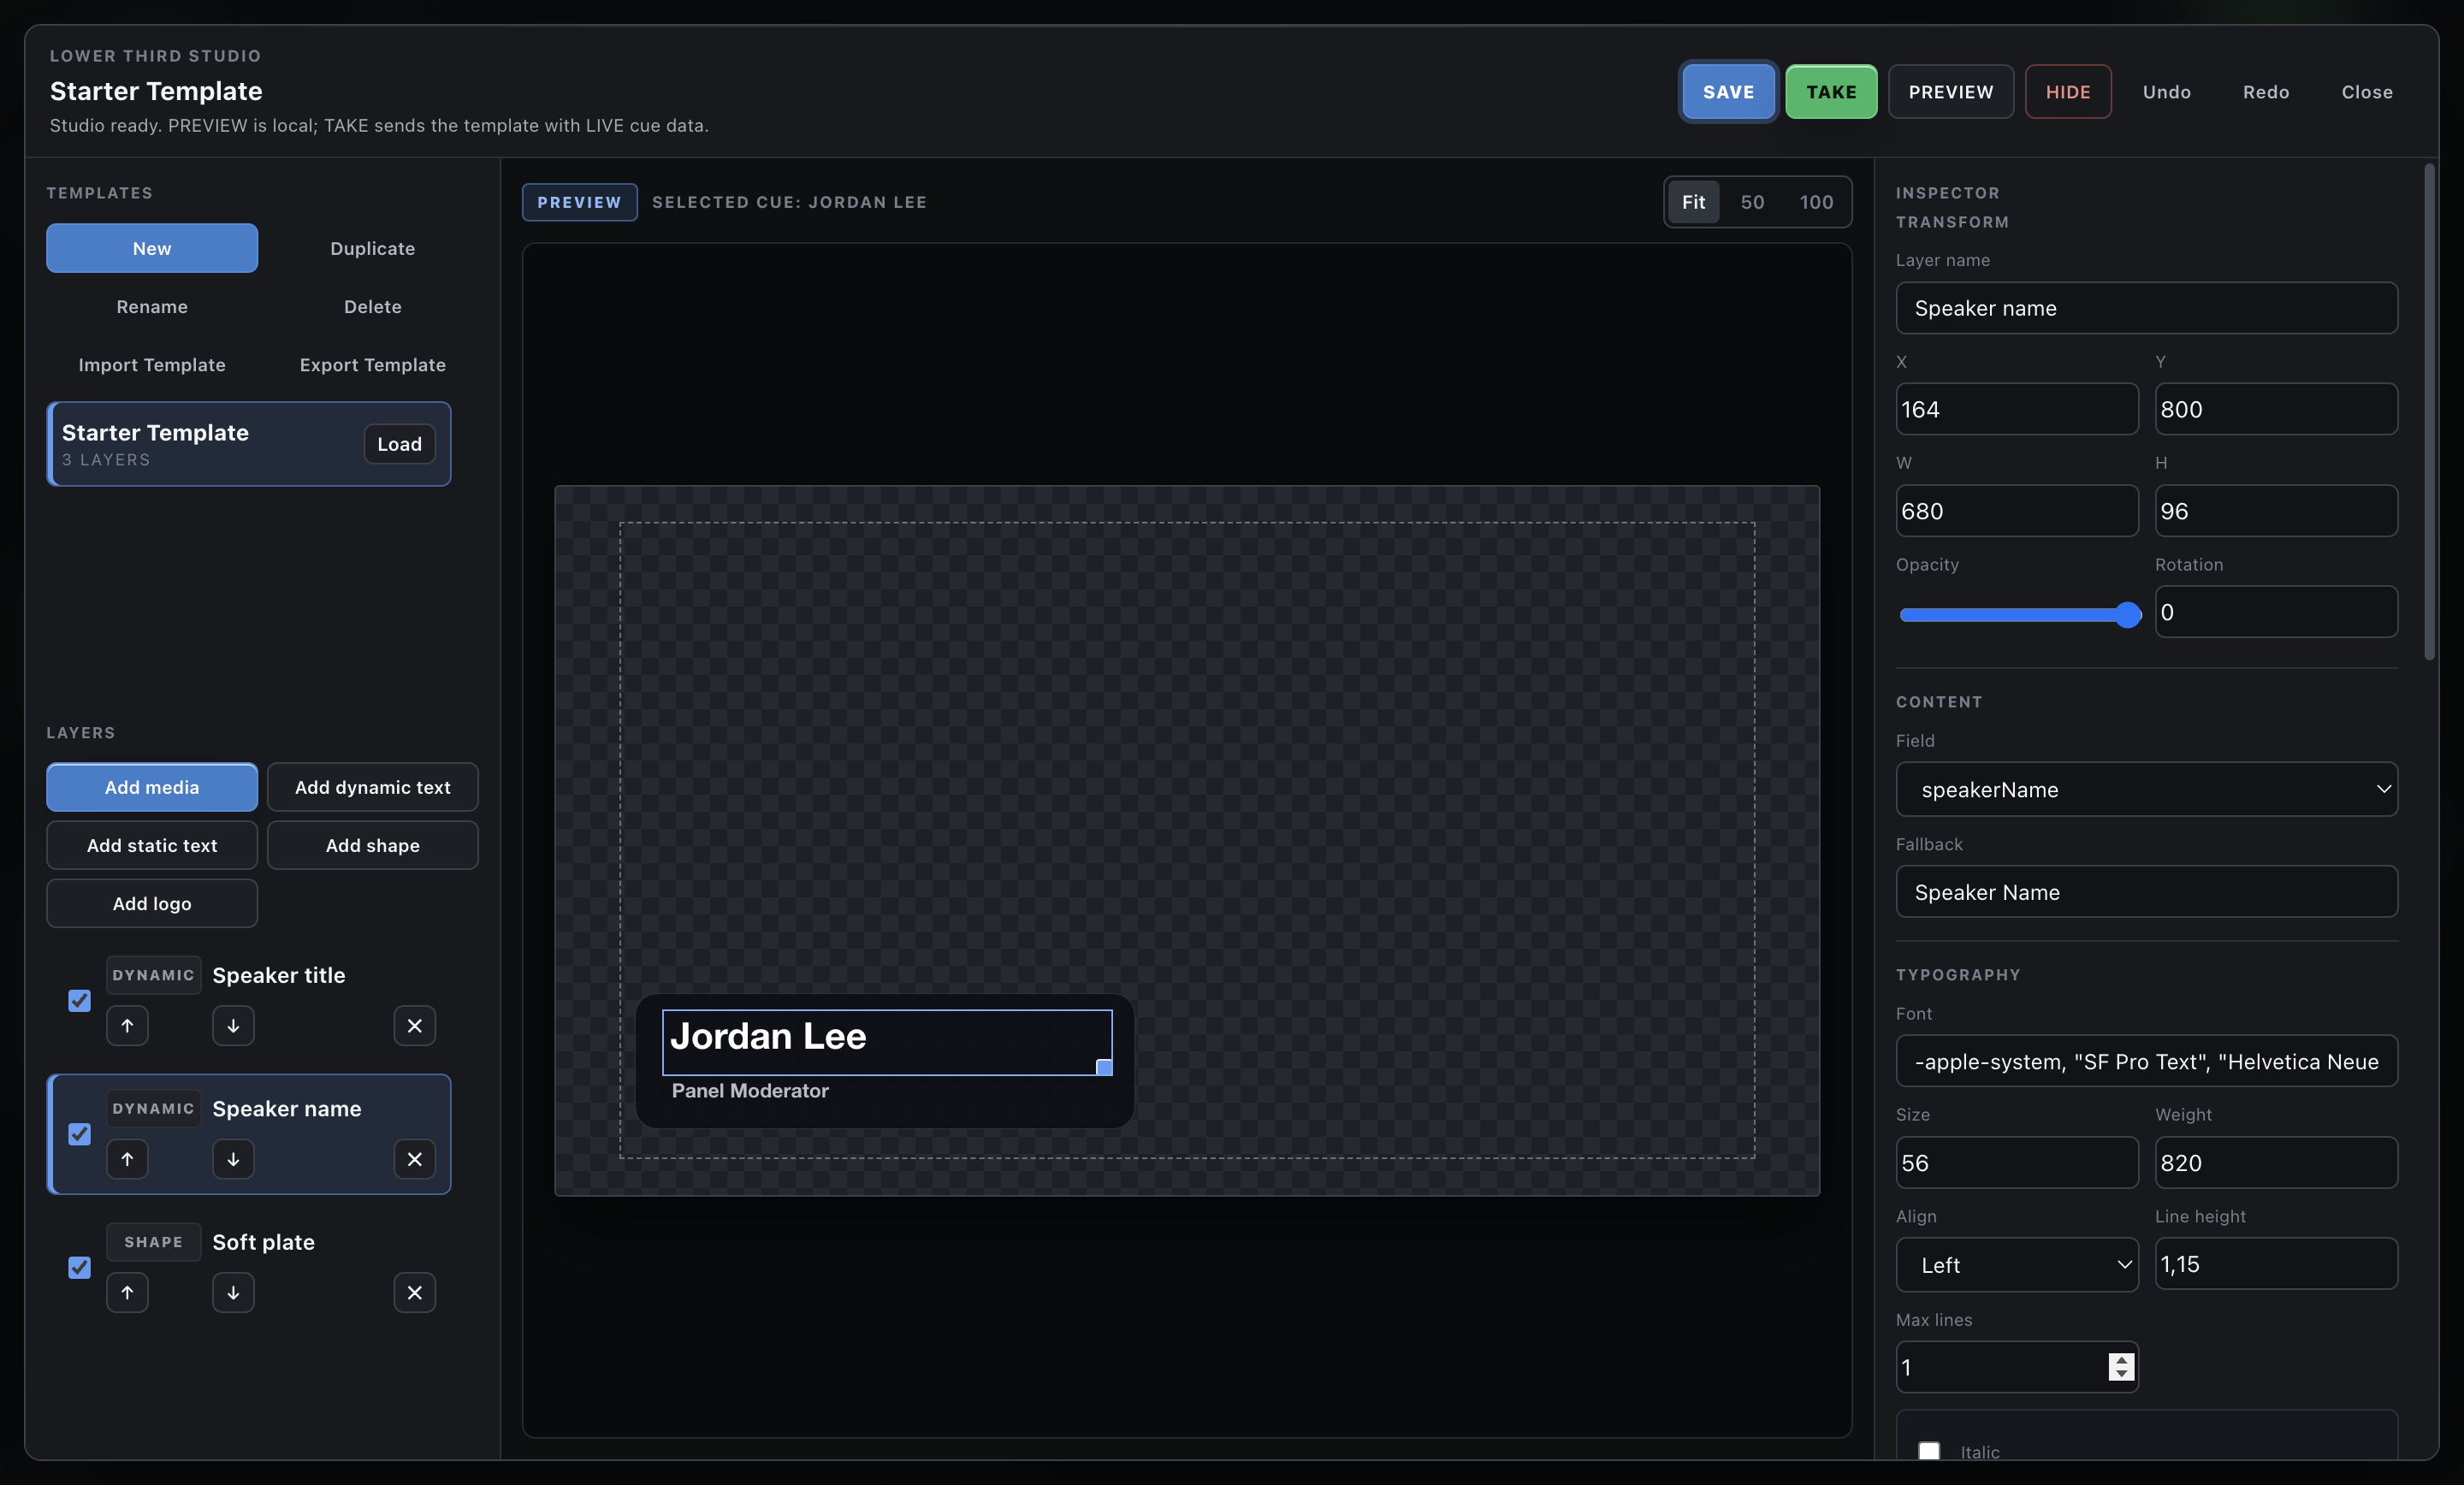Click Add logo button
The image size is (2464, 1485).
click(152, 903)
